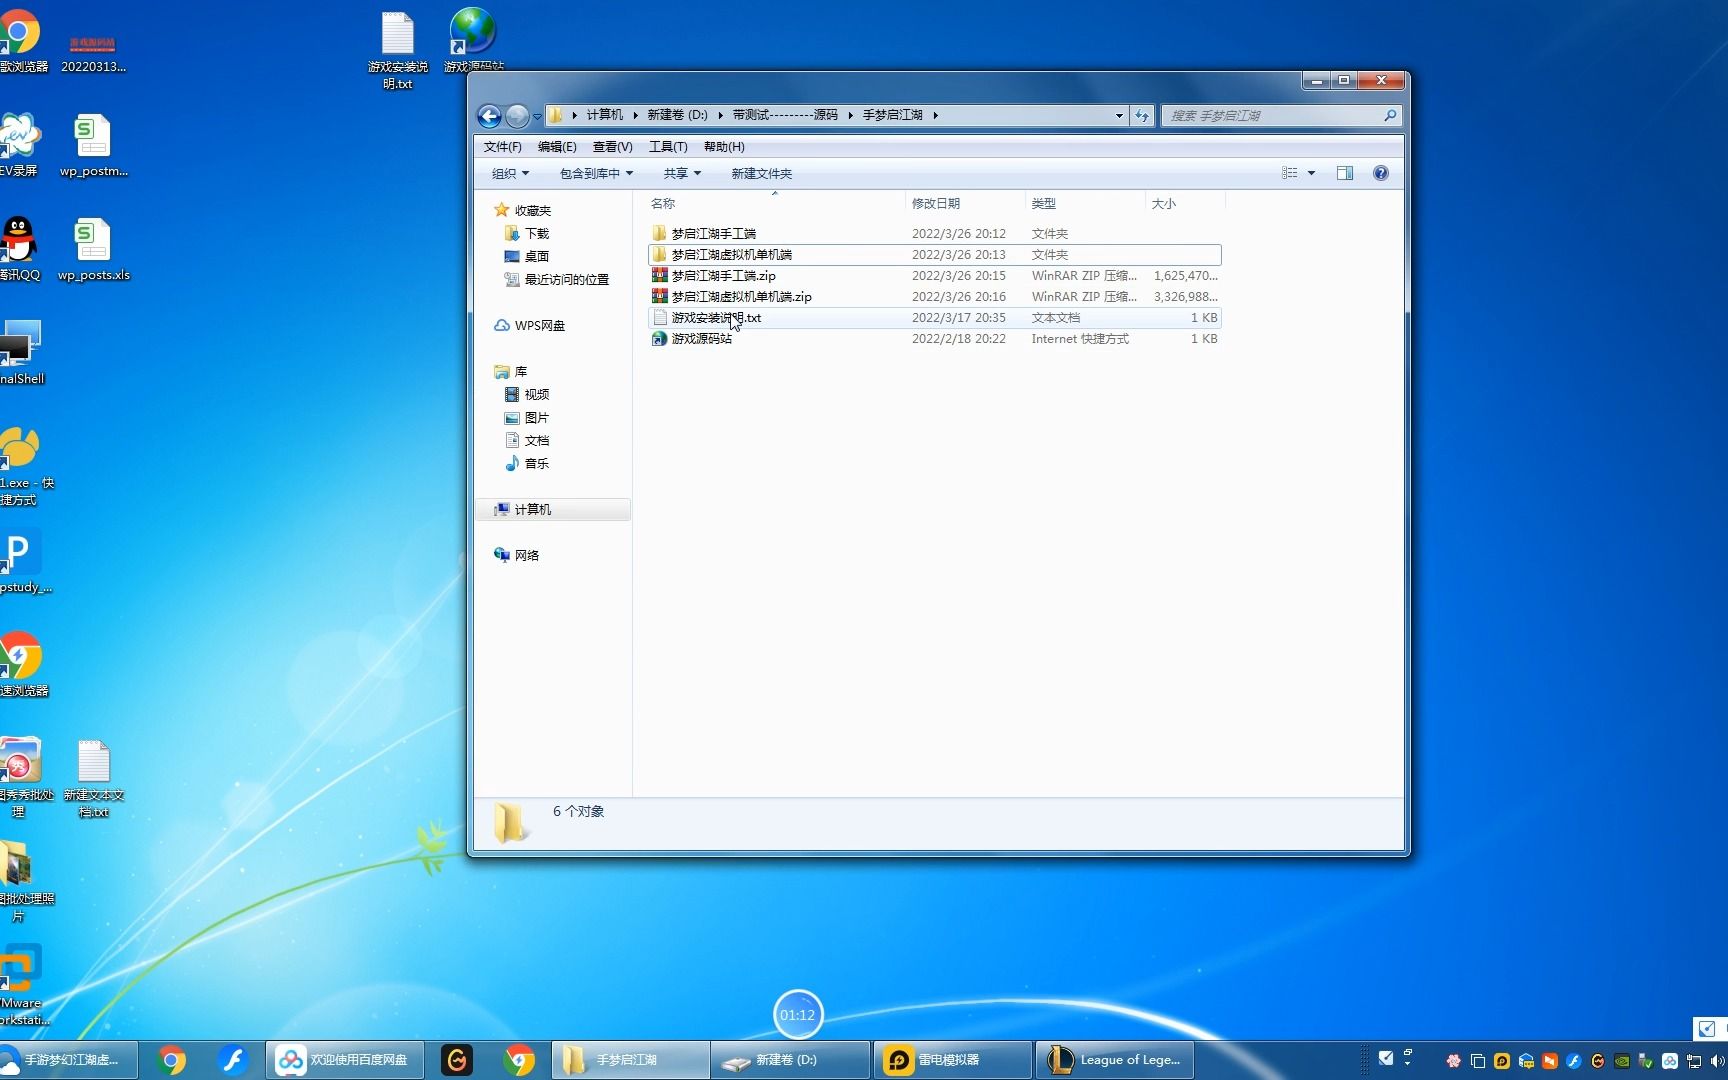The height and width of the screenshot is (1080, 1728).
Task: Select the 梦启江湖虚拟机单机端.zip archive
Action: (x=934, y=297)
